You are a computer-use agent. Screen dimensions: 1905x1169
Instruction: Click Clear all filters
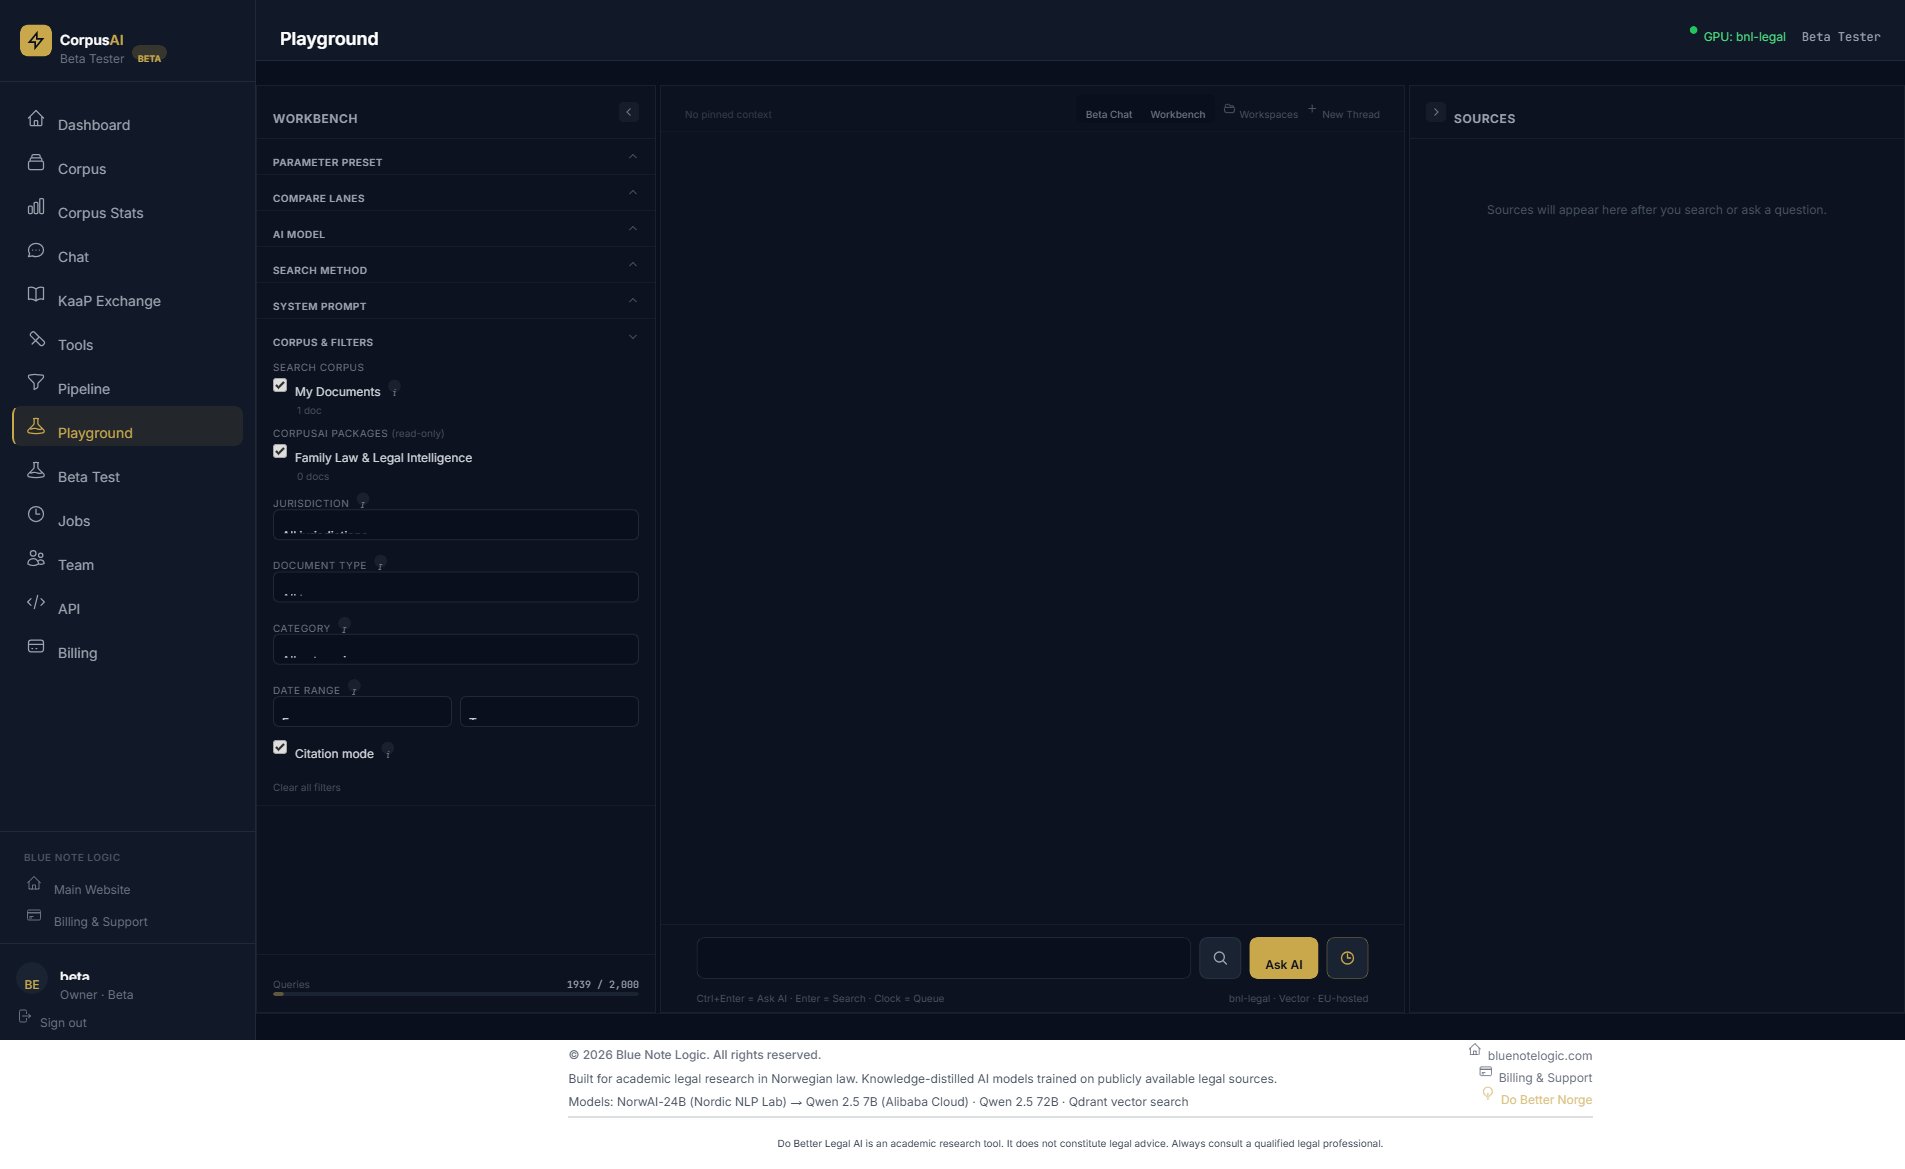pyautogui.click(x=307, y=787)
